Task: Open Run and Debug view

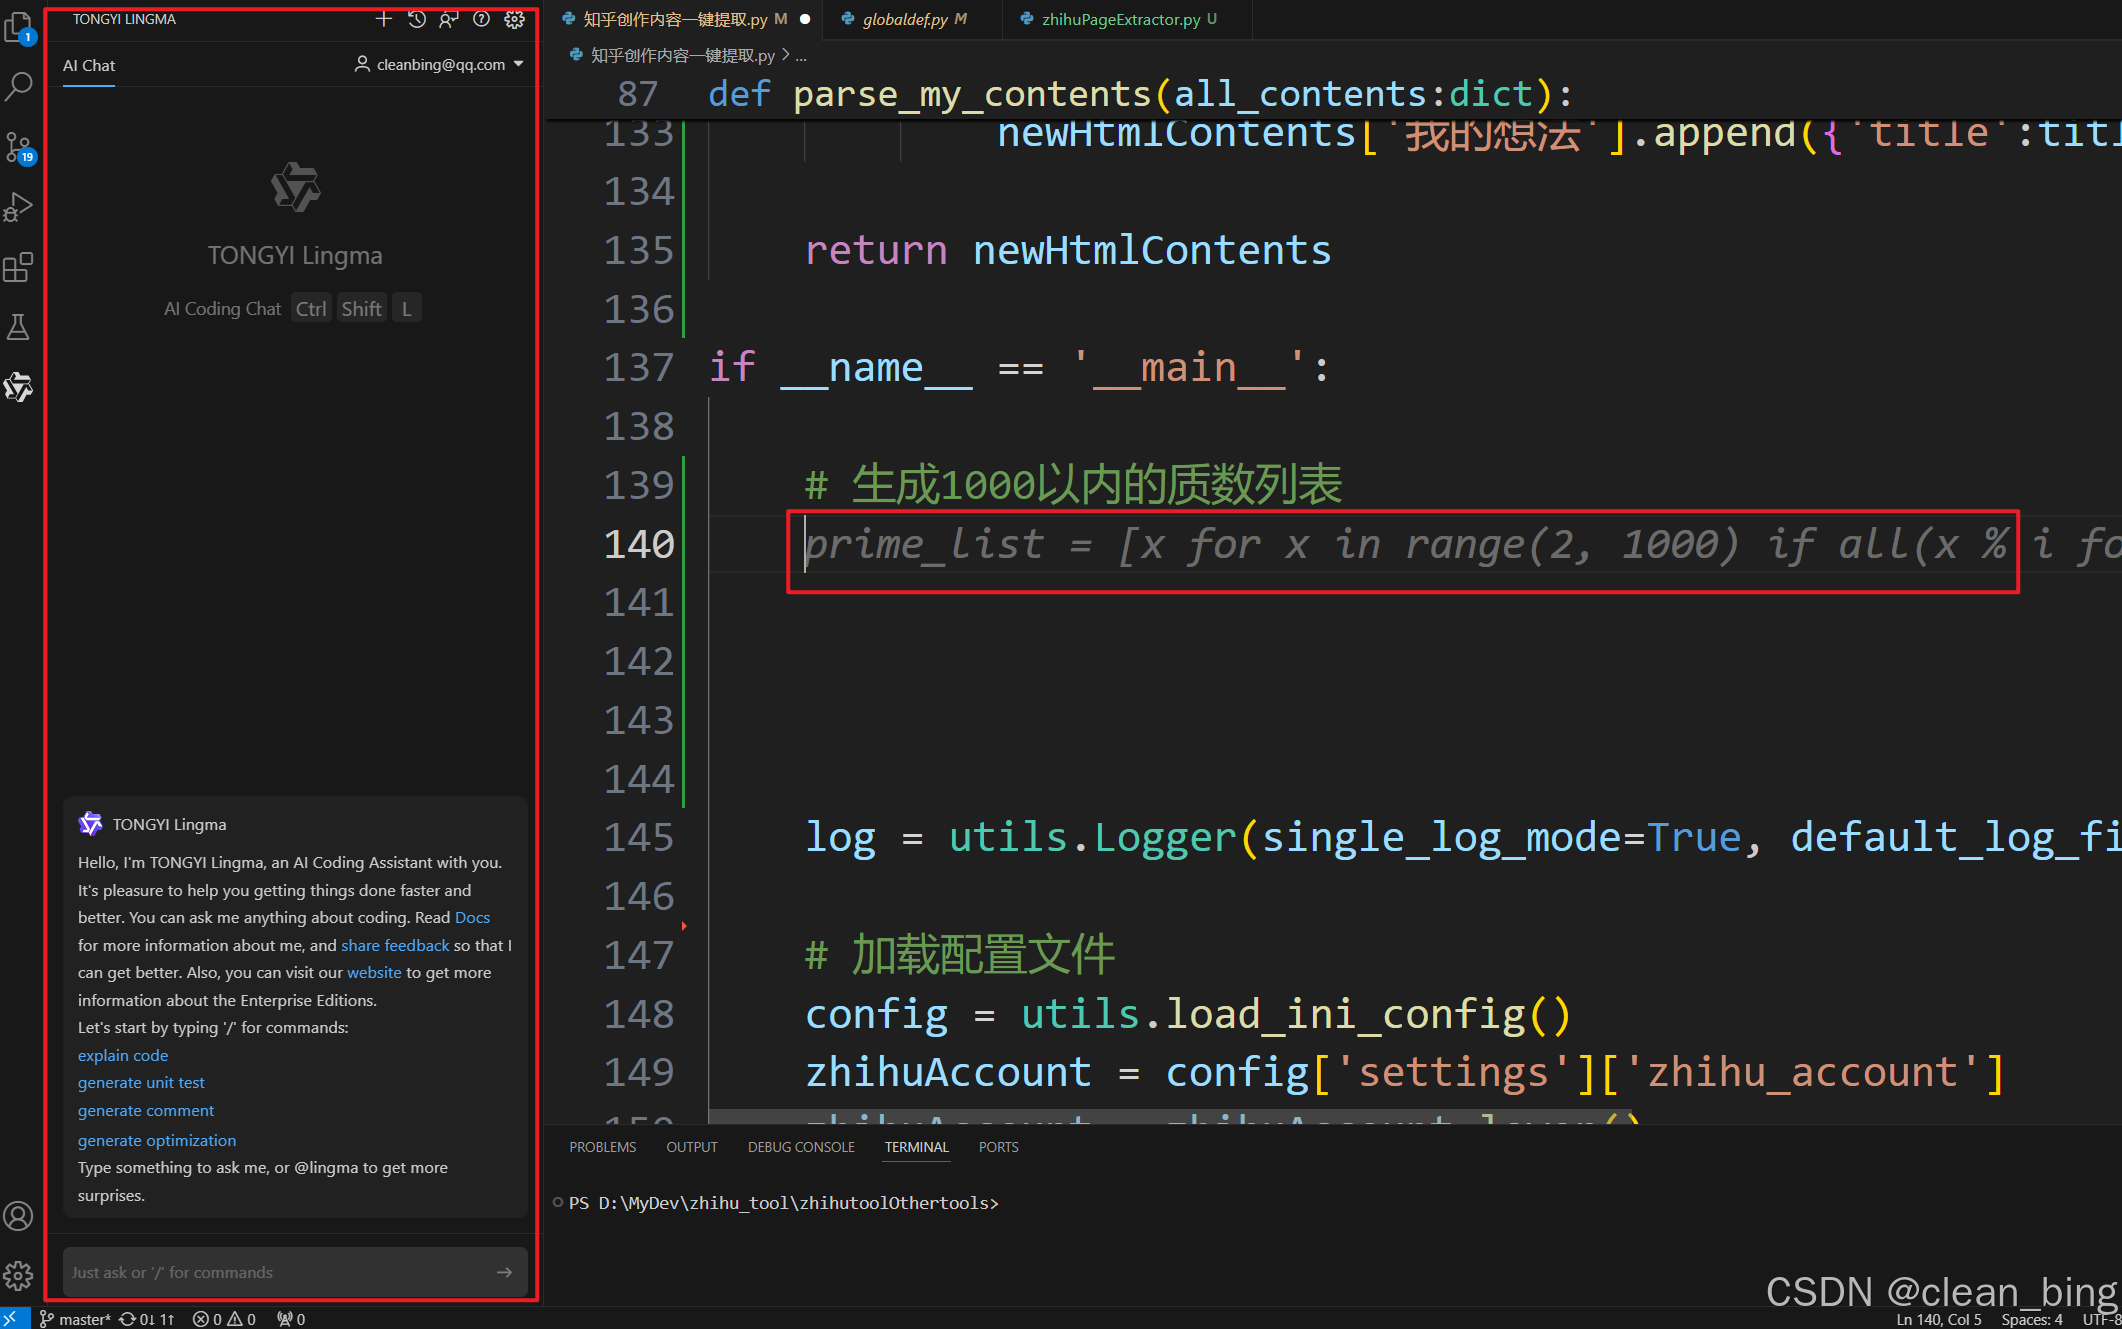Action: tap(19, 207)
